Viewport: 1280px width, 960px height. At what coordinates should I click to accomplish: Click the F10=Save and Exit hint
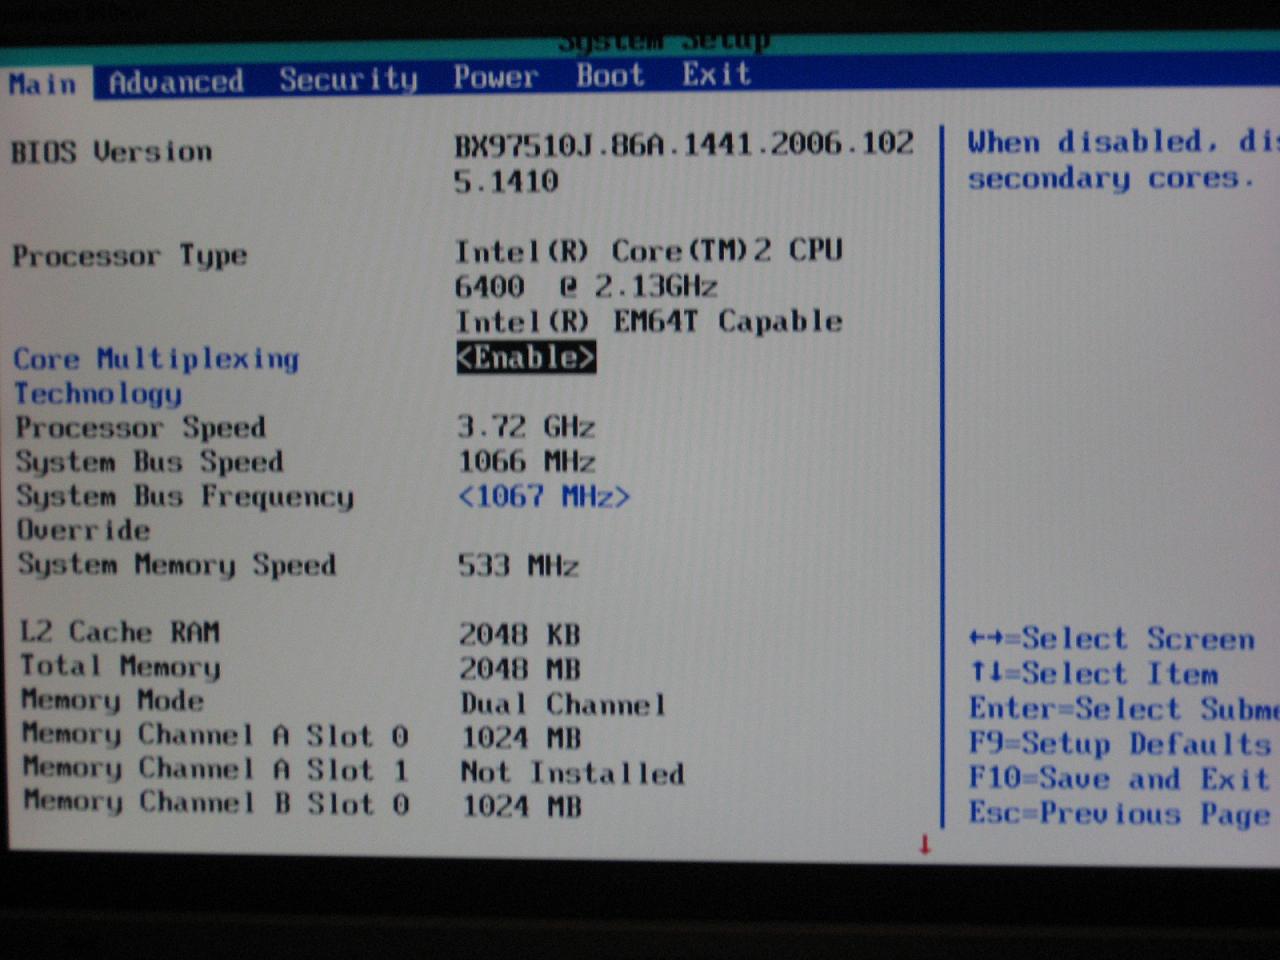pyautogui.click(x=1120, y=778)
